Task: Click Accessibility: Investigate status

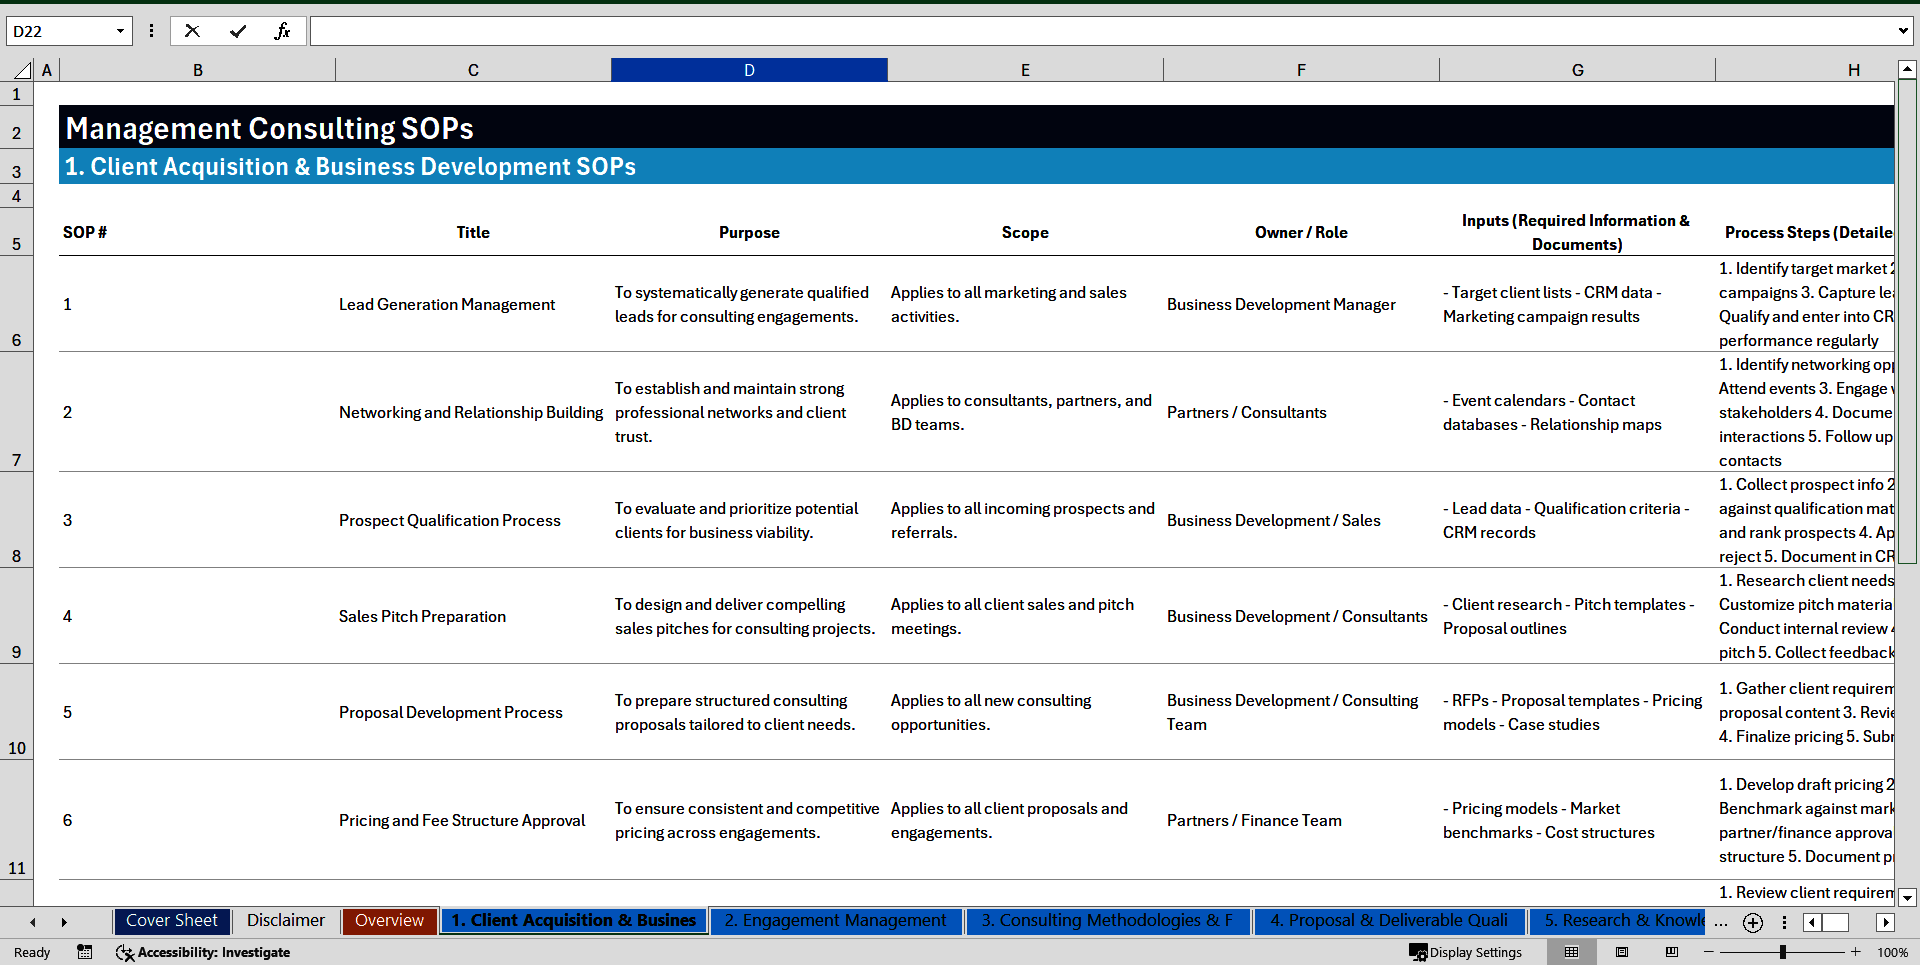Action: (x=203, y=952)
